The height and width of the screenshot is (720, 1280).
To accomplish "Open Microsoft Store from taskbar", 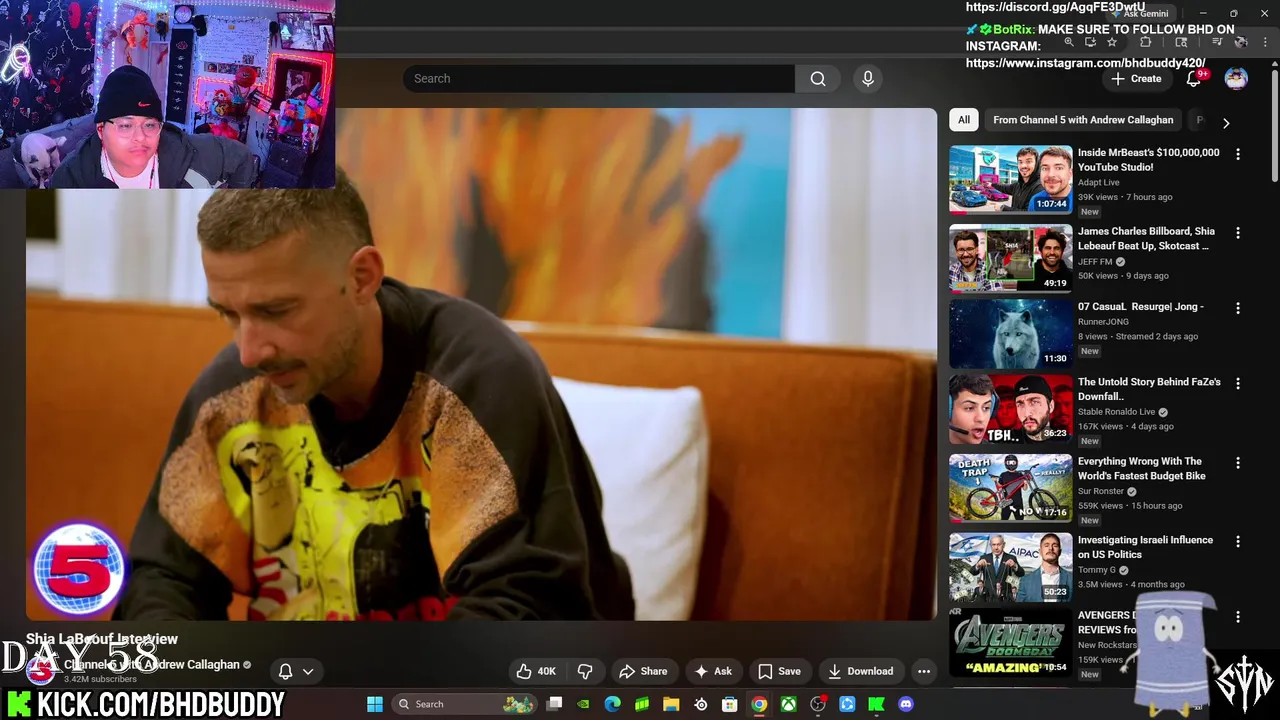I will (730, 704).
